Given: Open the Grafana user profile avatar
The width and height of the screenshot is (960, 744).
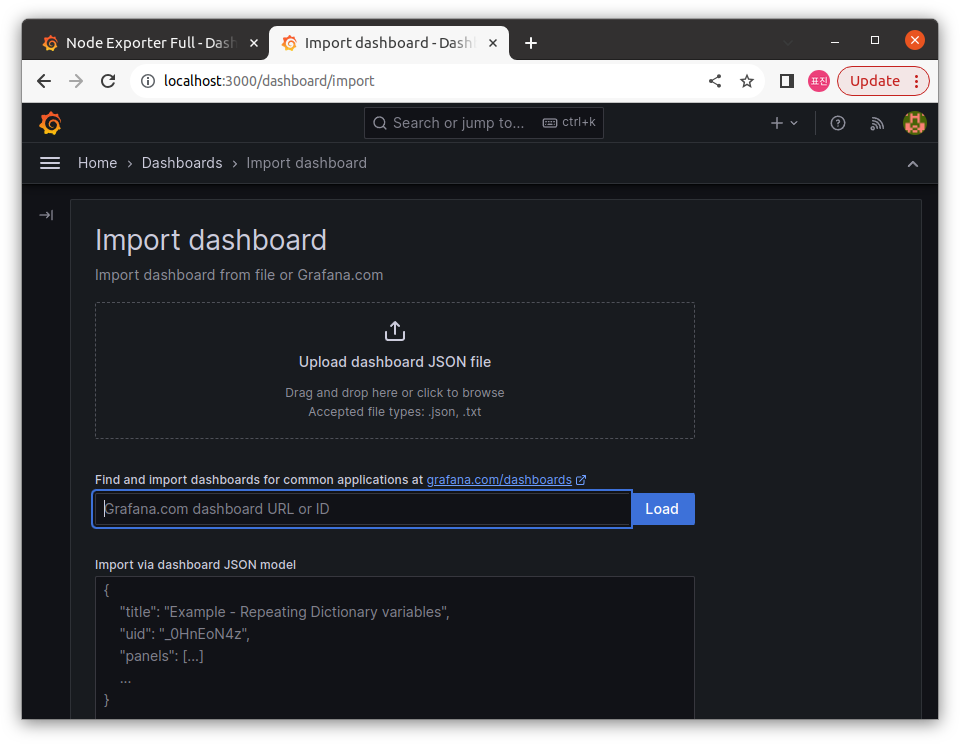Looking at the screenshot, I should point(915,123).
